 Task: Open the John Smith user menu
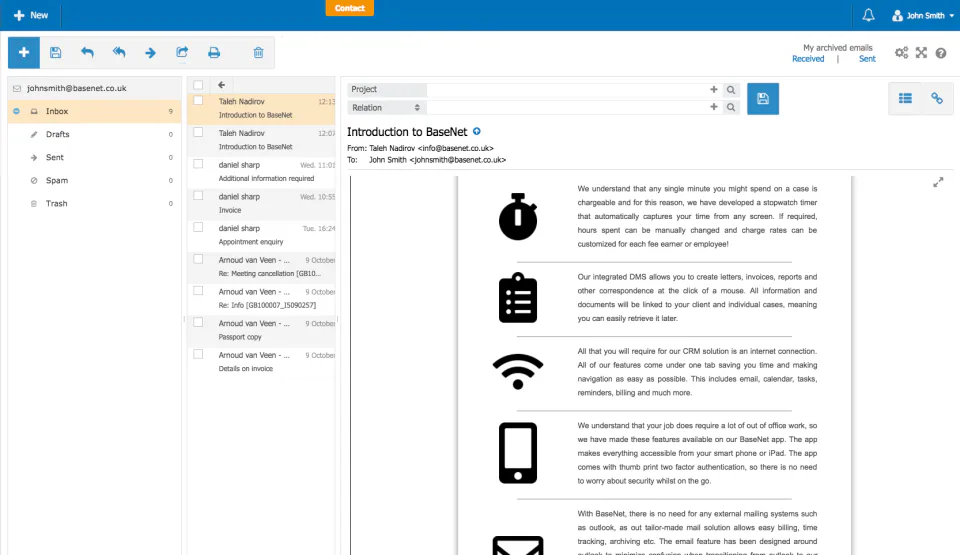click(923, 15)
